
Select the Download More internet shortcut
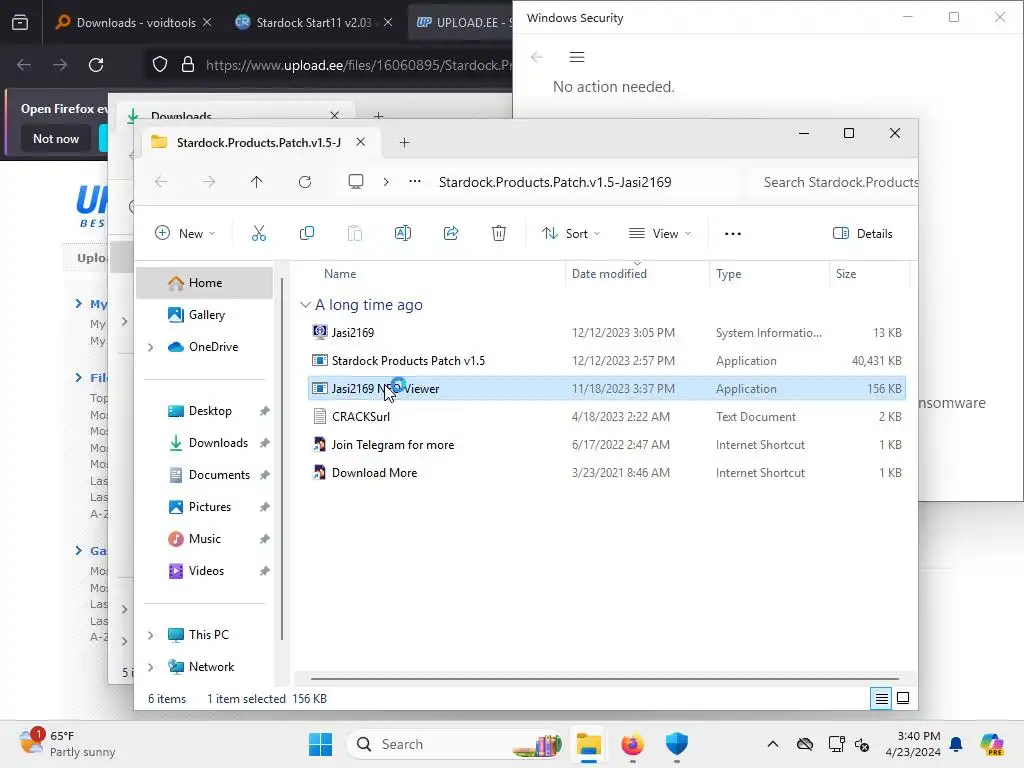[607, 473]
